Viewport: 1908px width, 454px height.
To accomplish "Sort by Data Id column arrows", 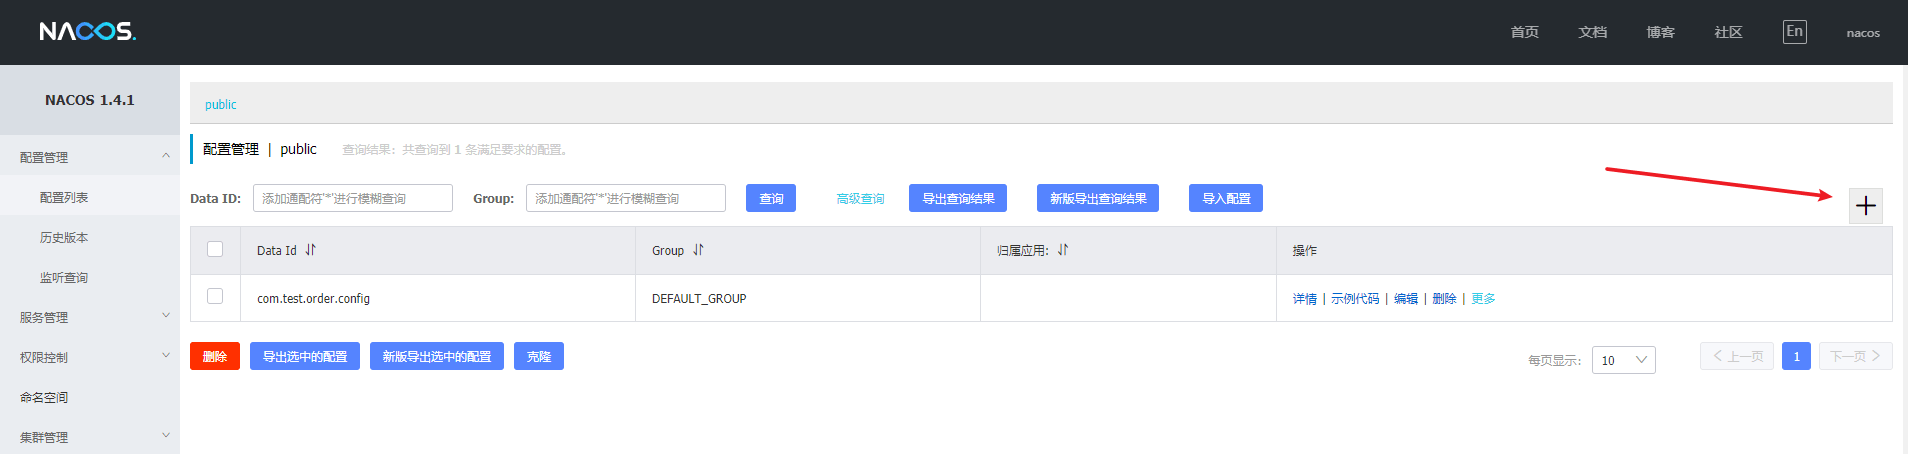I will 310,250.
